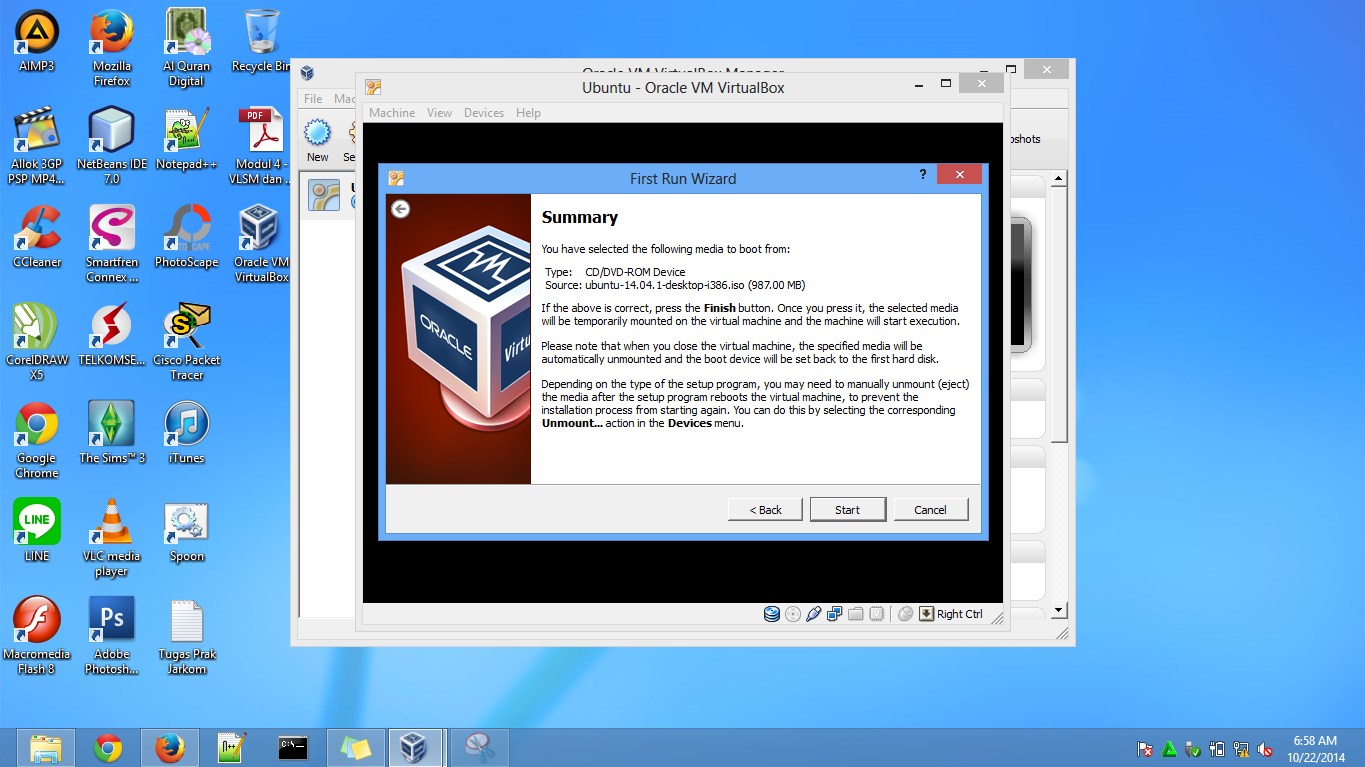The image size is (1365, 767).
Task: Open Al Quran Digital desktop icon
Action: tap(187, 48)
